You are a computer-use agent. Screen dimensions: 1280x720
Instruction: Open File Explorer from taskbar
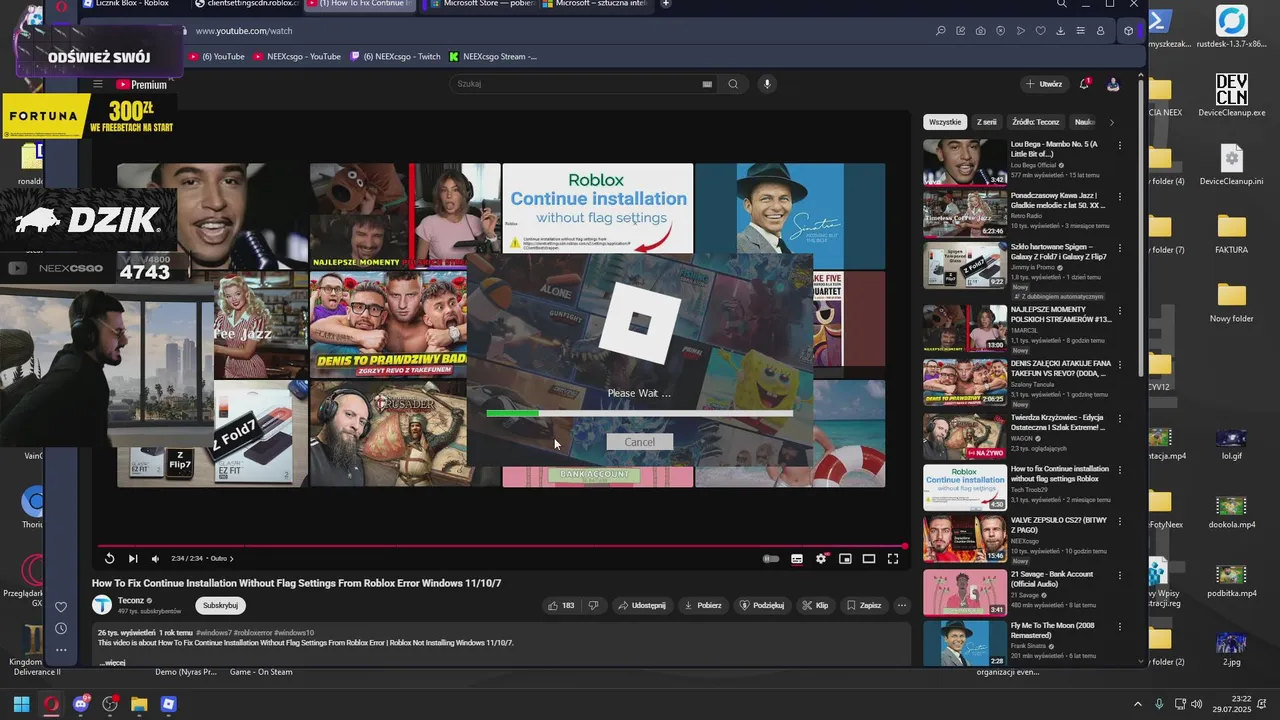click(x=139, y=704)
